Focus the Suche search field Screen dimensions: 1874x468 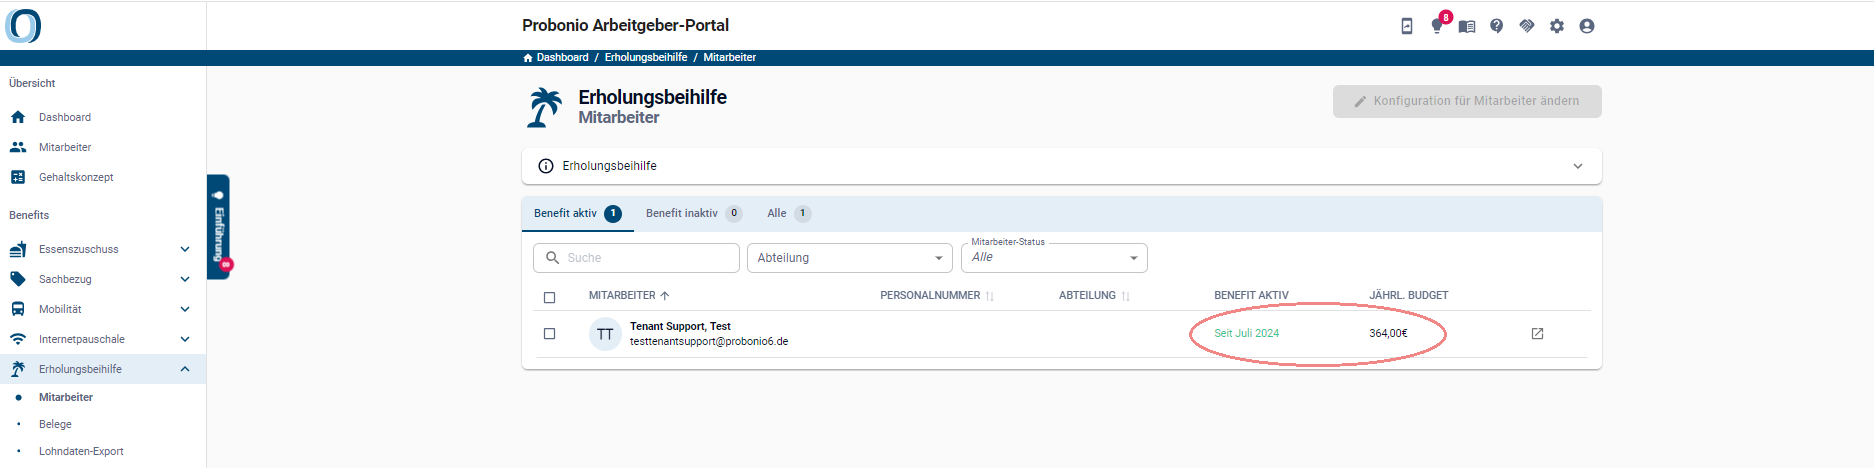coord(636,258)
